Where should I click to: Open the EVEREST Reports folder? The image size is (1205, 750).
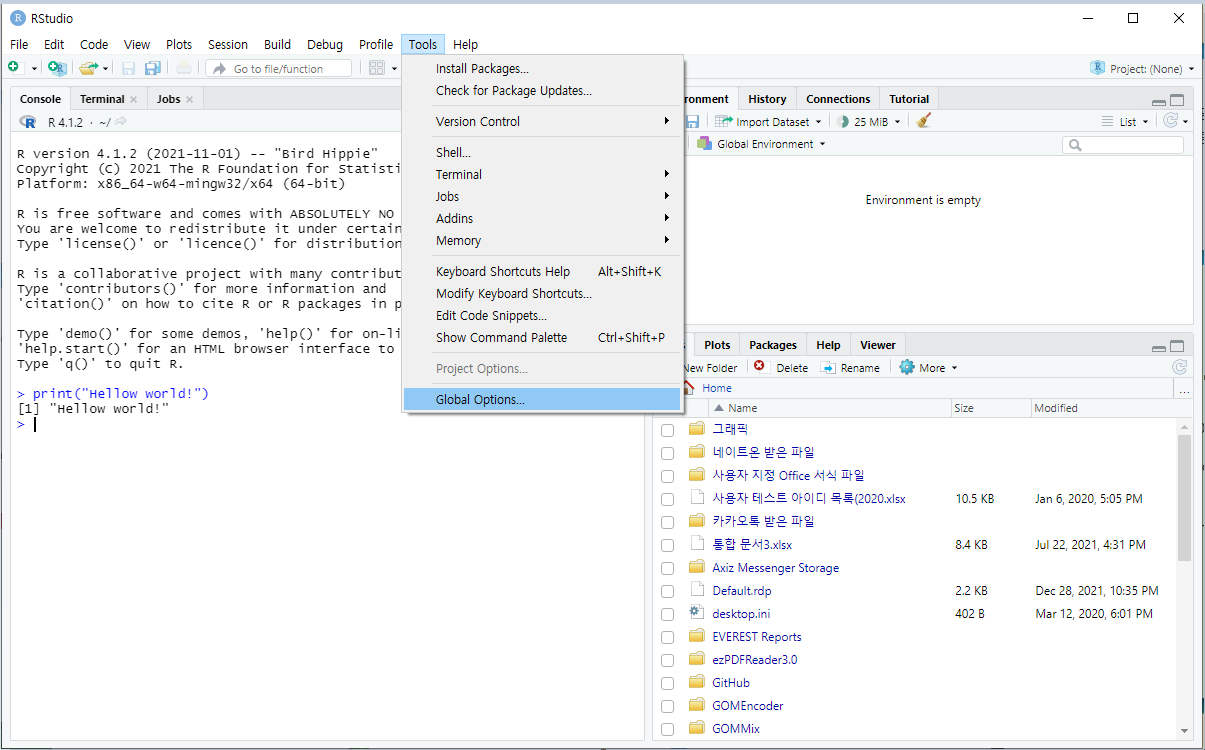[x=757, y=637]
